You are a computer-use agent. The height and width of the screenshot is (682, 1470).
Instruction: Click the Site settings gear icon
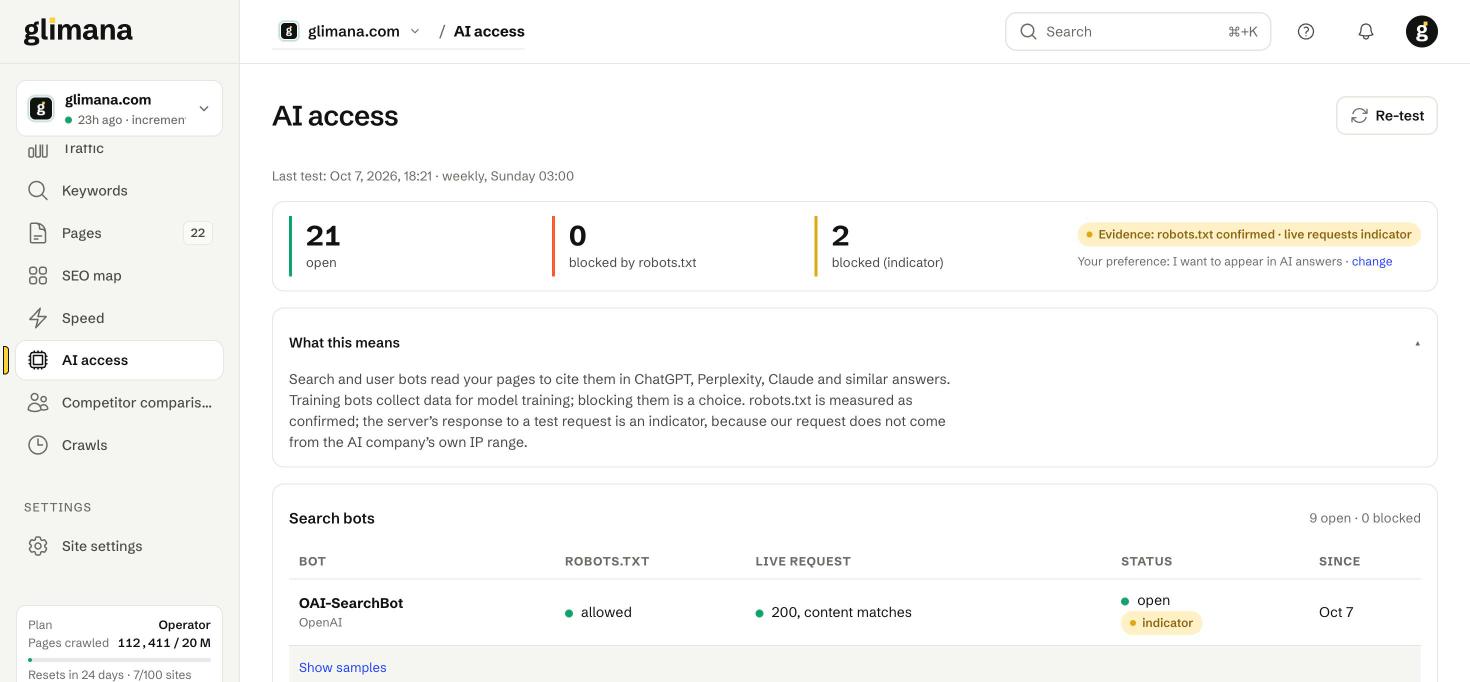(x=38, y=546)
